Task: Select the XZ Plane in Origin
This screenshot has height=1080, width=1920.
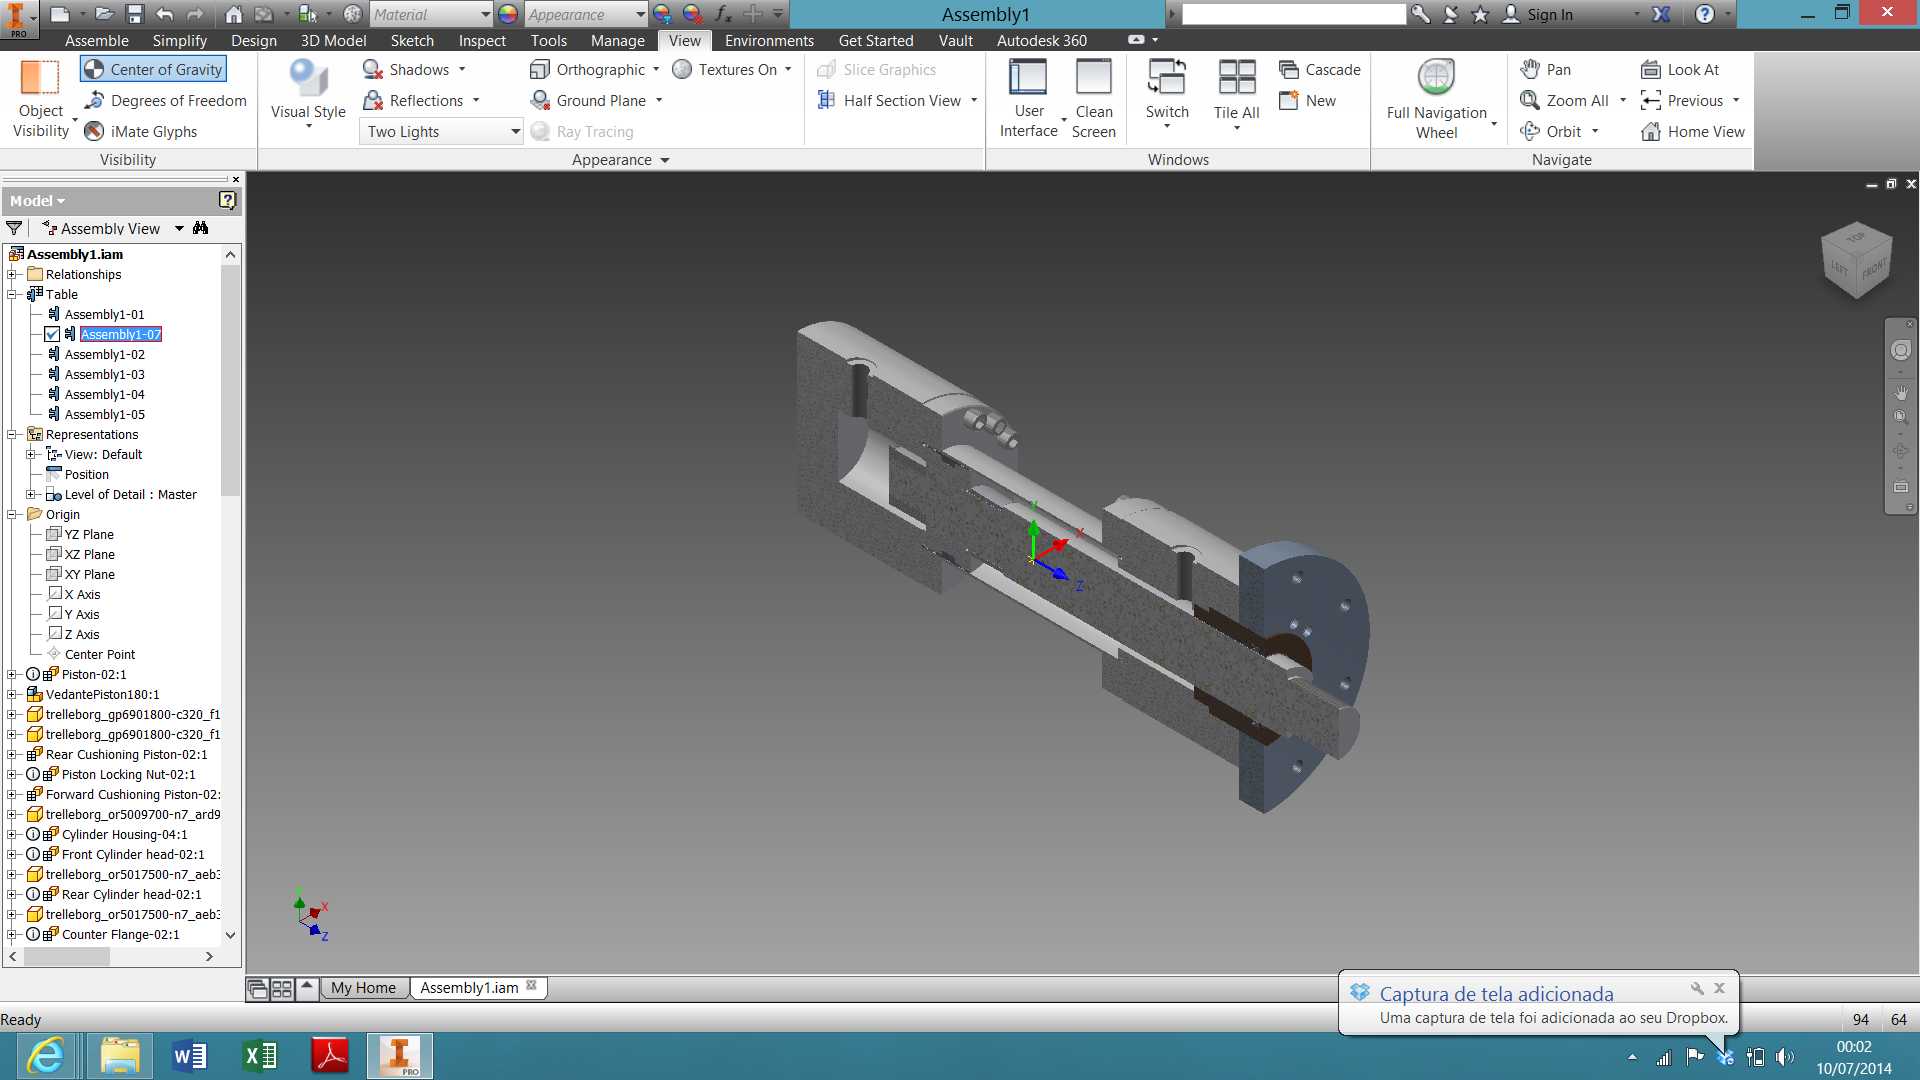Action: 89,554
